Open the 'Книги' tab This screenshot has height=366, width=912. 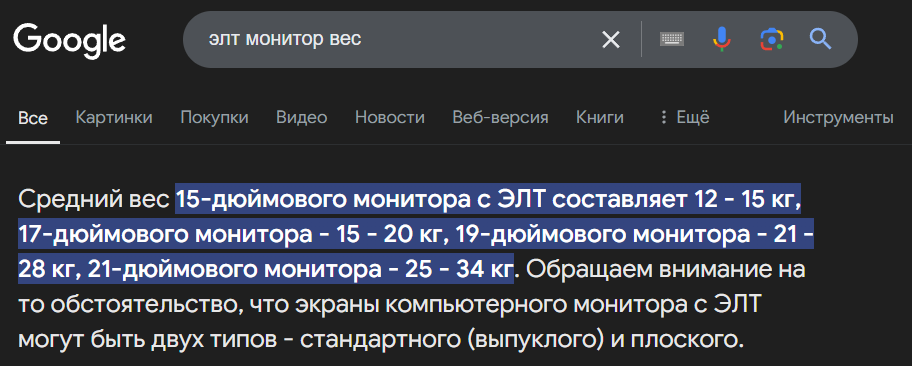pos(600,118)
